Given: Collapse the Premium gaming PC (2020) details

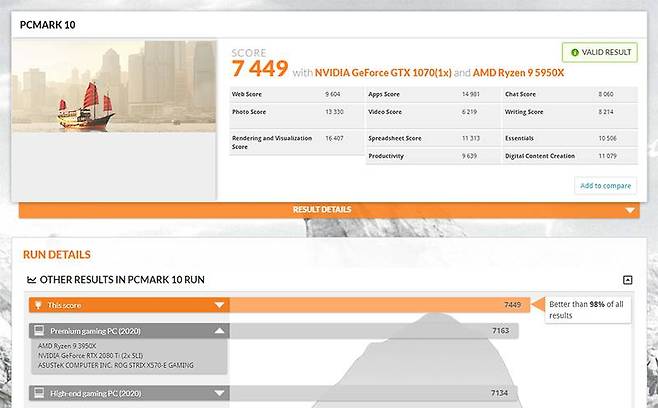Looking at the screenshot, I should [x=218, y=330].
